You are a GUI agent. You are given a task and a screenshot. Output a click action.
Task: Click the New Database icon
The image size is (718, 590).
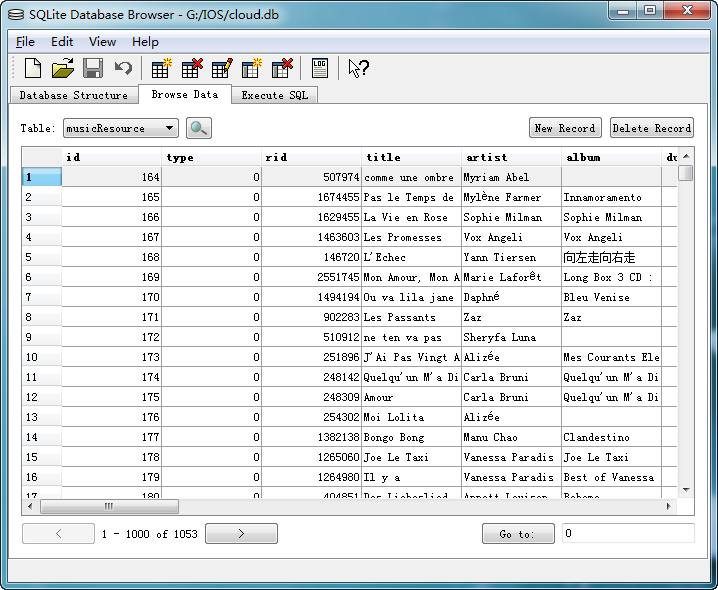coord(33,68)
